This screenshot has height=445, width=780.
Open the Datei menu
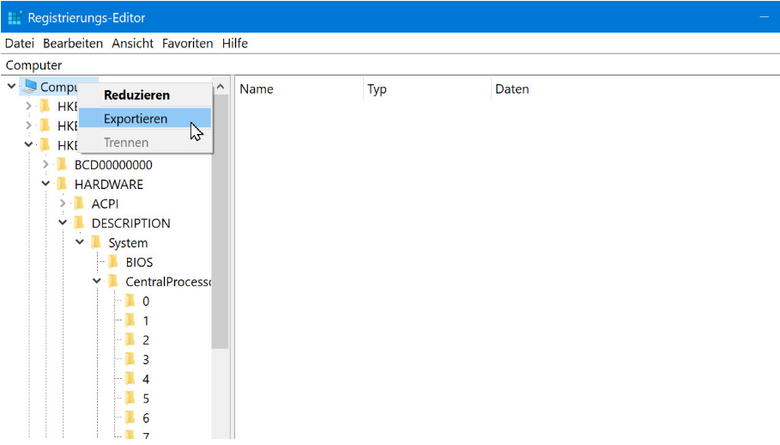19,43
